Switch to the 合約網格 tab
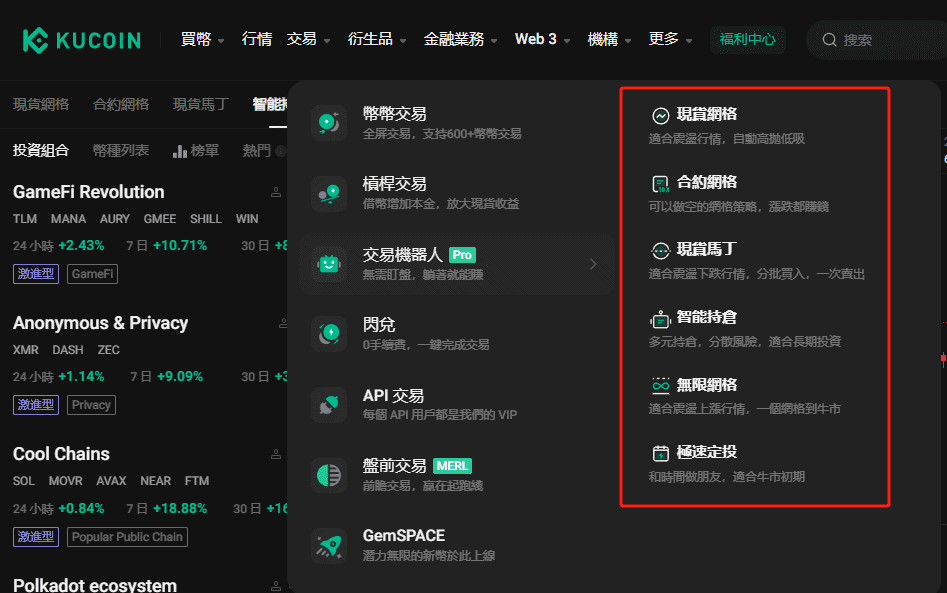The width and height of the screenshot is (947, 593). [x=121, y=104]
